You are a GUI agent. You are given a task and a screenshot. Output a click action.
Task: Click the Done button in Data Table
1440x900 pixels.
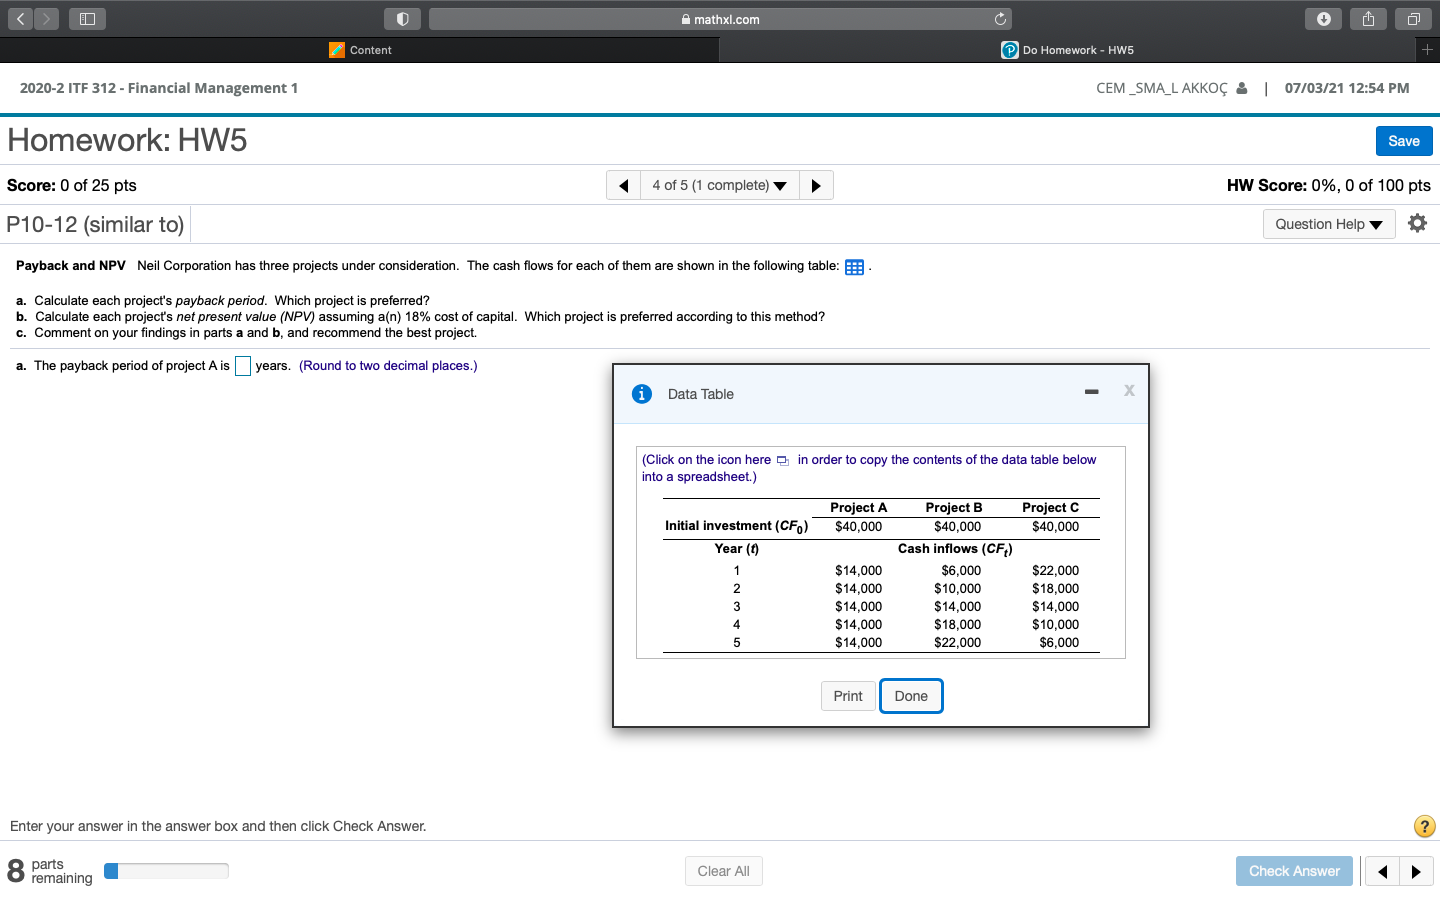point(911,695)
